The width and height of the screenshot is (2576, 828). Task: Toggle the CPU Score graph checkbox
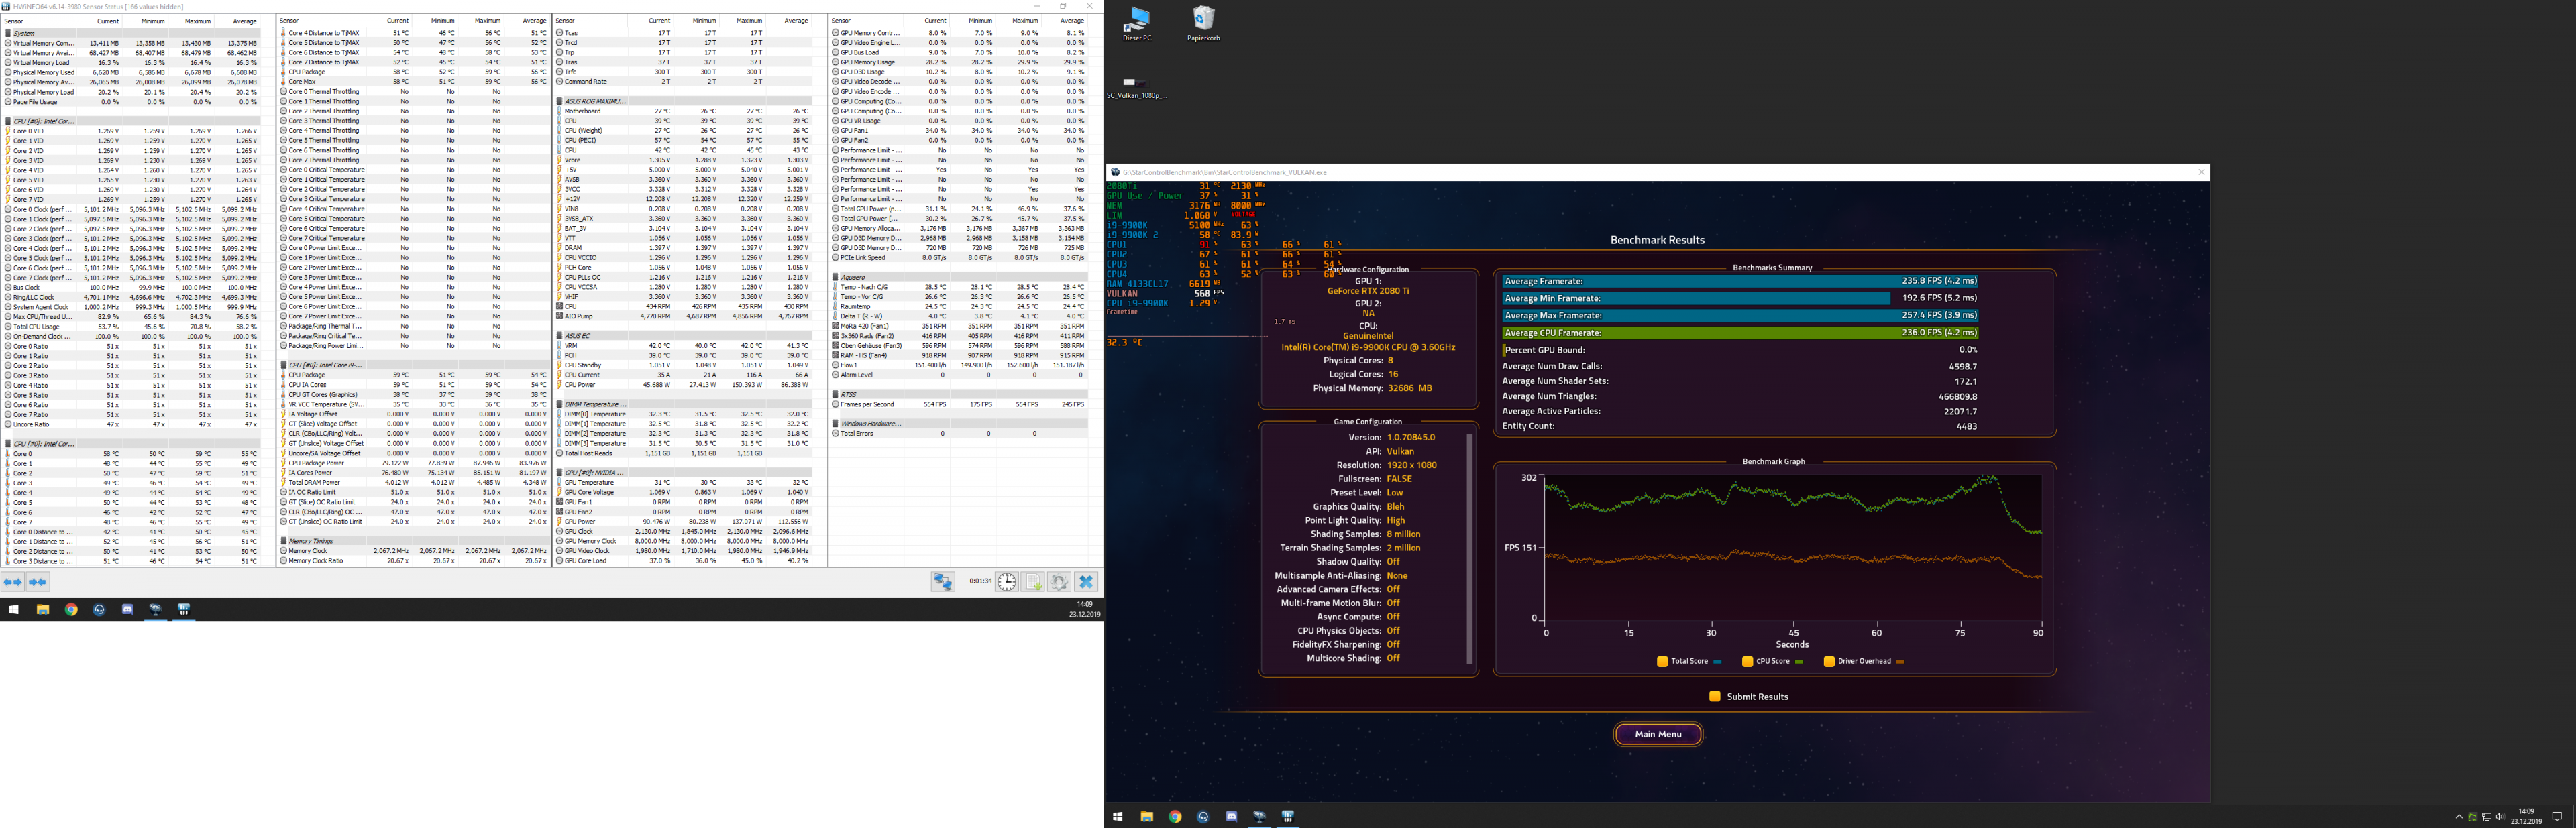pyautogui.click(x=1748, y=661)
